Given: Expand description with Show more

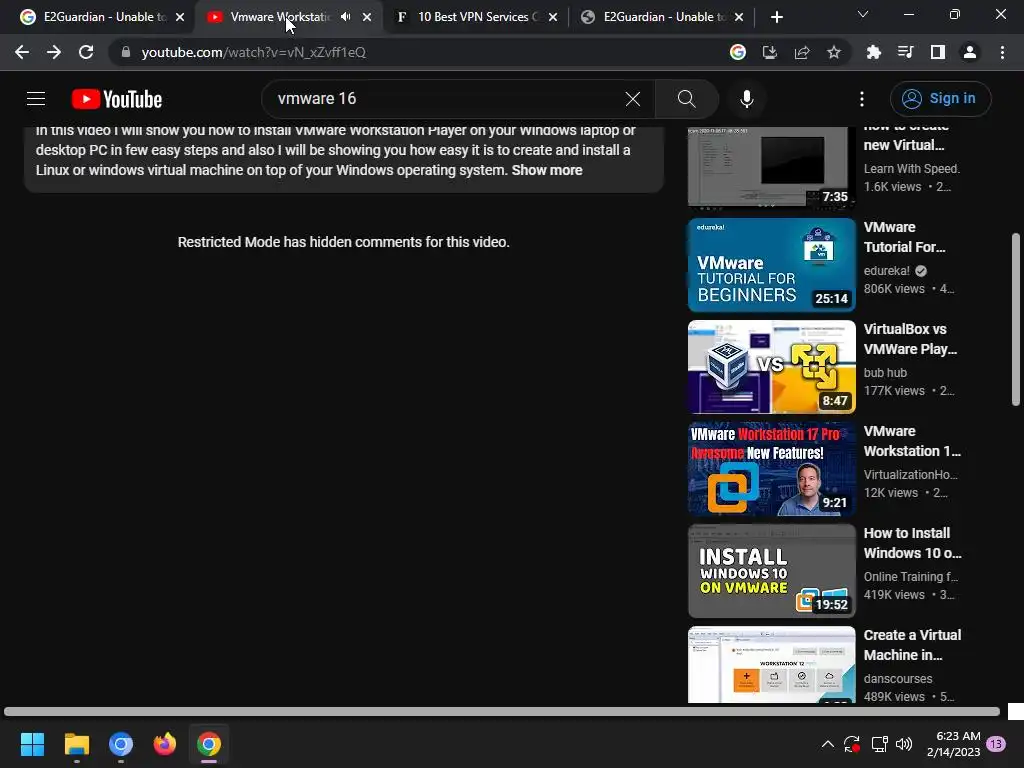Looking at the screenshot, I should click(547, 170).
